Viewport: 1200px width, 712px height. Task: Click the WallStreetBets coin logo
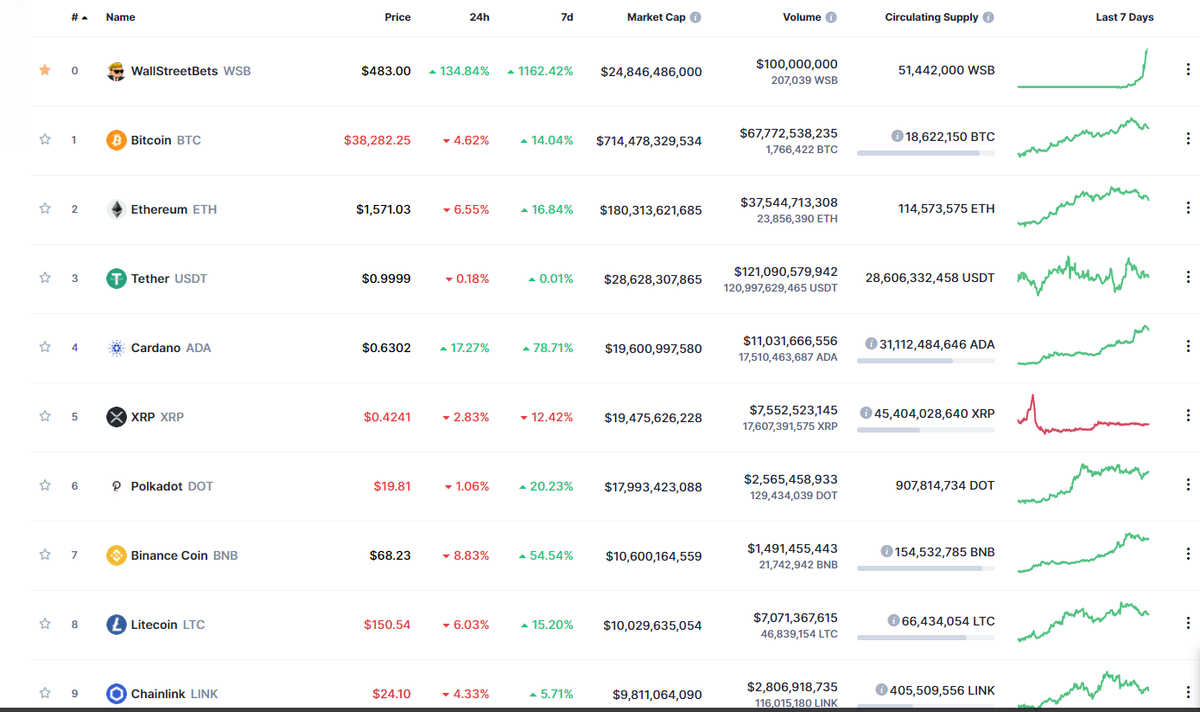point(116,71)
